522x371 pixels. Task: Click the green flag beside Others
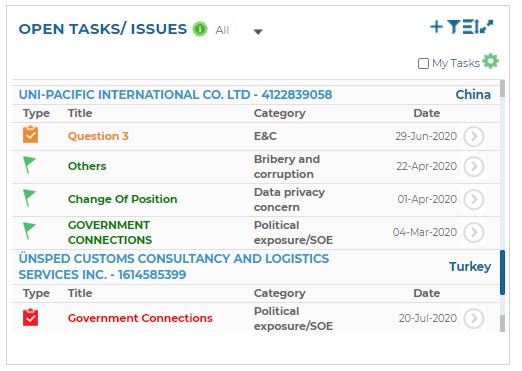pyautogui.click(x=29, y=165)
